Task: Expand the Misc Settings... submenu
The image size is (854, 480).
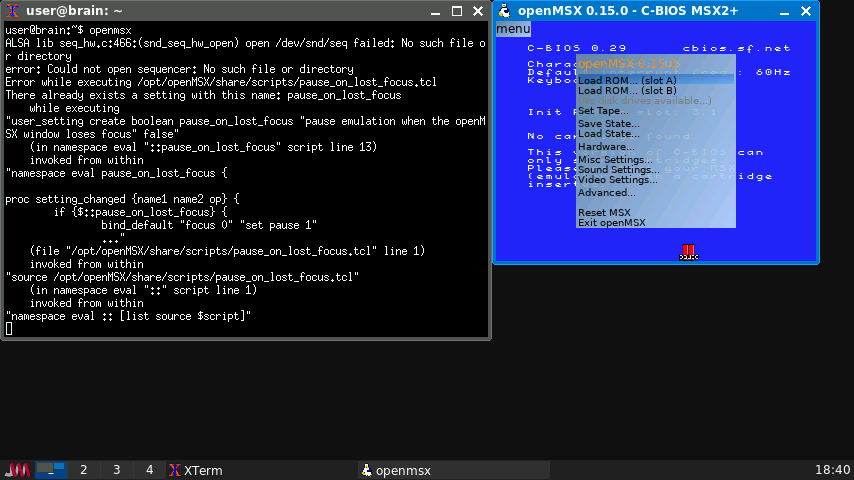Action: (x=615, y=159)
